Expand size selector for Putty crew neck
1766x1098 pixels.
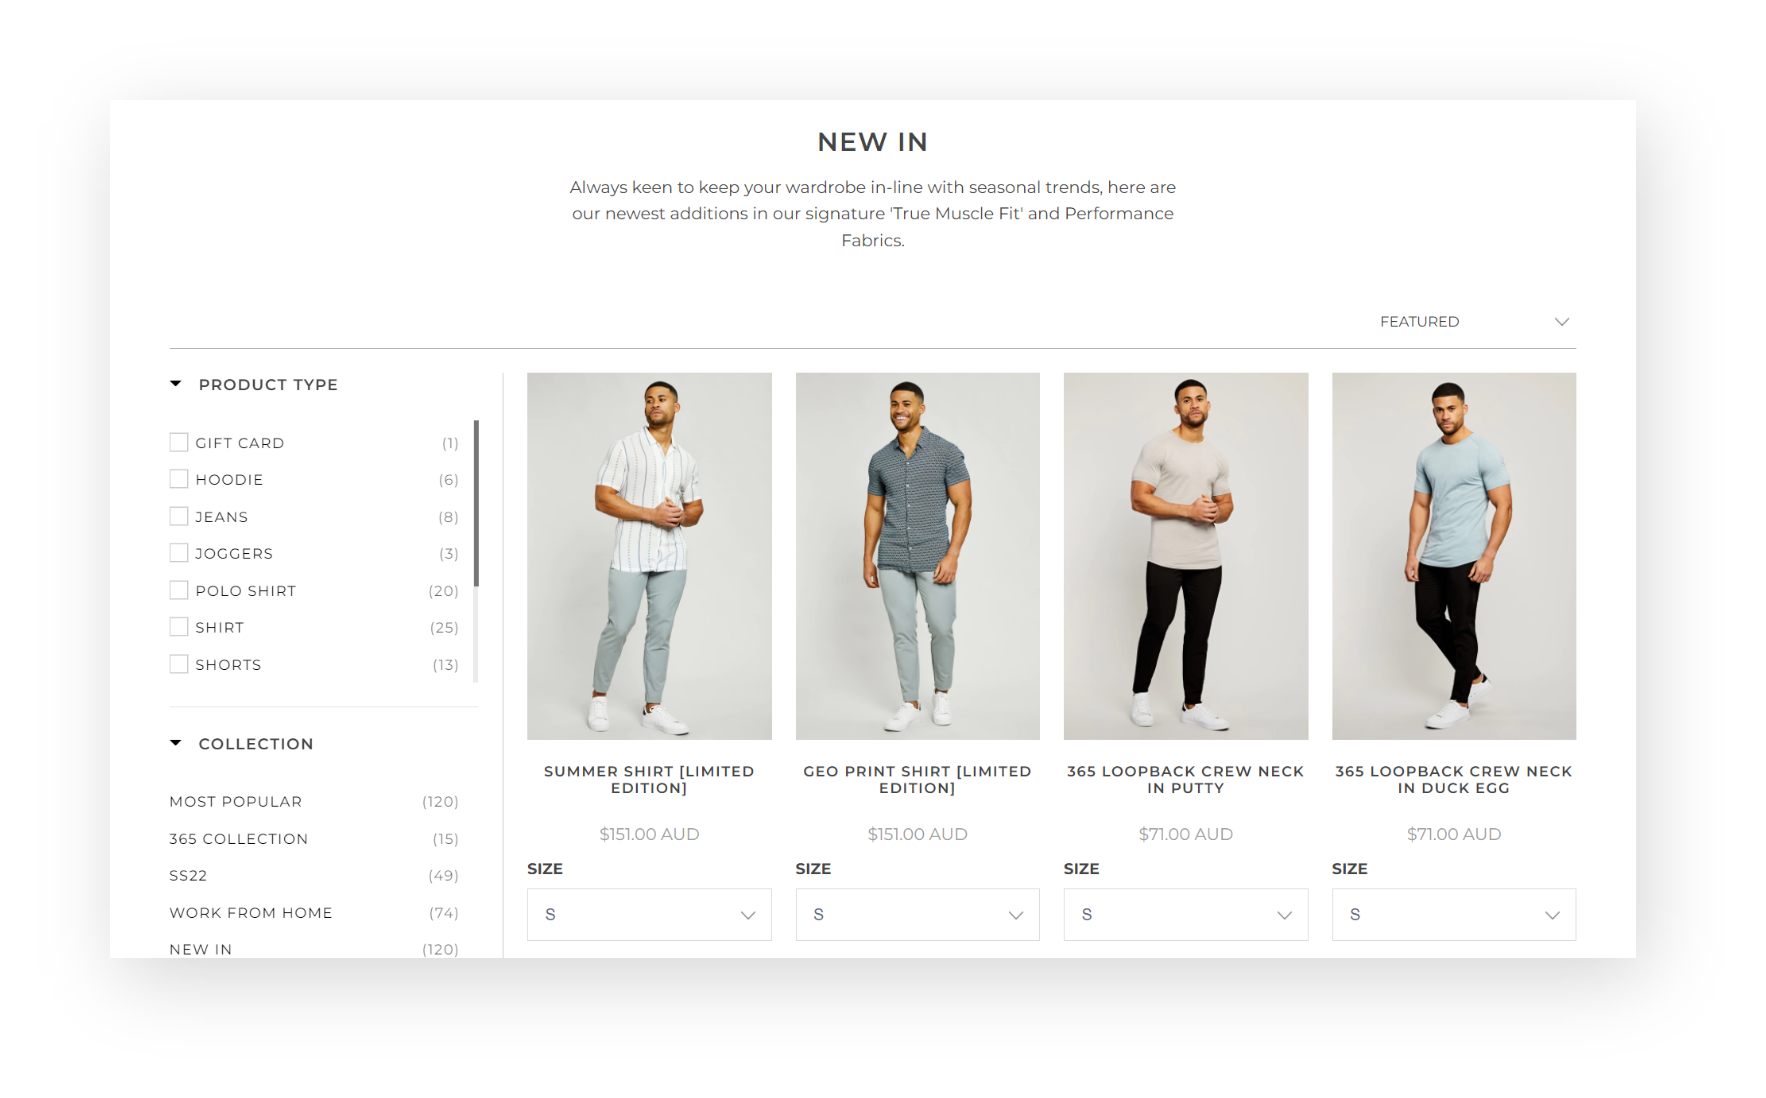[x=1185, y=914]
